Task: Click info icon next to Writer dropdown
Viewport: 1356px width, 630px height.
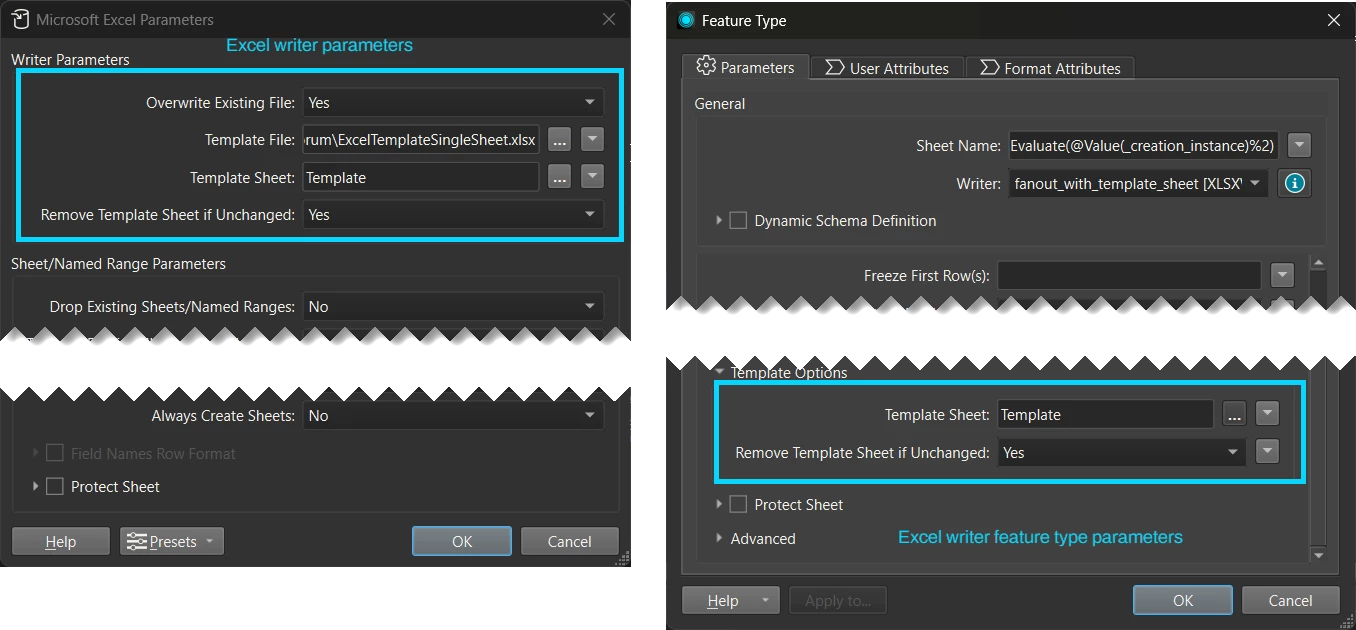Action: point(1296,183)
